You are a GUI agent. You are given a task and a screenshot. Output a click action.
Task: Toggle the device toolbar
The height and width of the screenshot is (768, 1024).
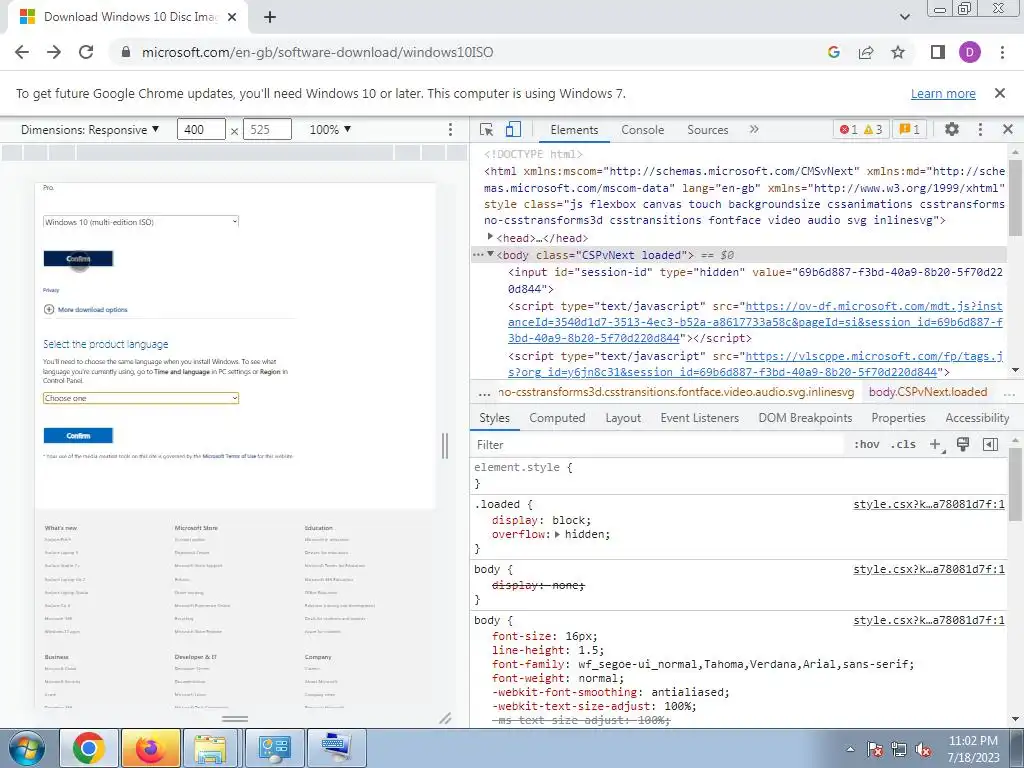click(x=513, y=129)
